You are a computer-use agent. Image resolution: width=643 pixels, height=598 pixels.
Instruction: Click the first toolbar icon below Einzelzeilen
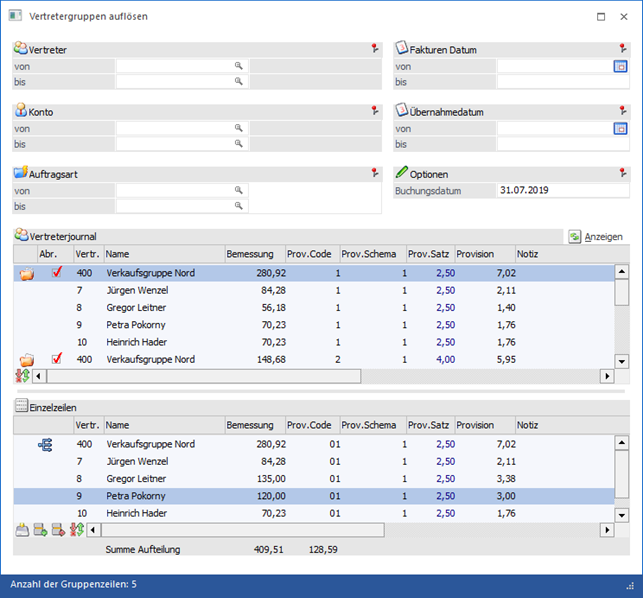tap(23, 529)
